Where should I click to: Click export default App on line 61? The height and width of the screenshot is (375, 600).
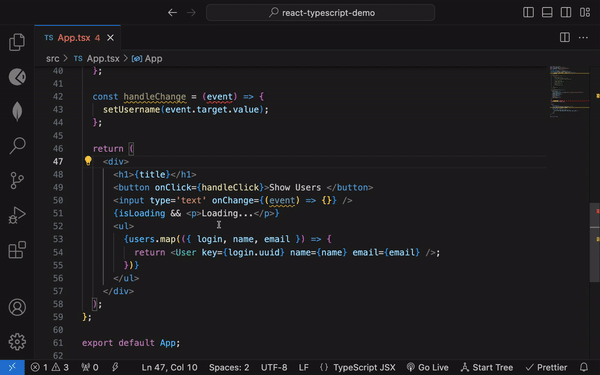click(x=131, y=343)
